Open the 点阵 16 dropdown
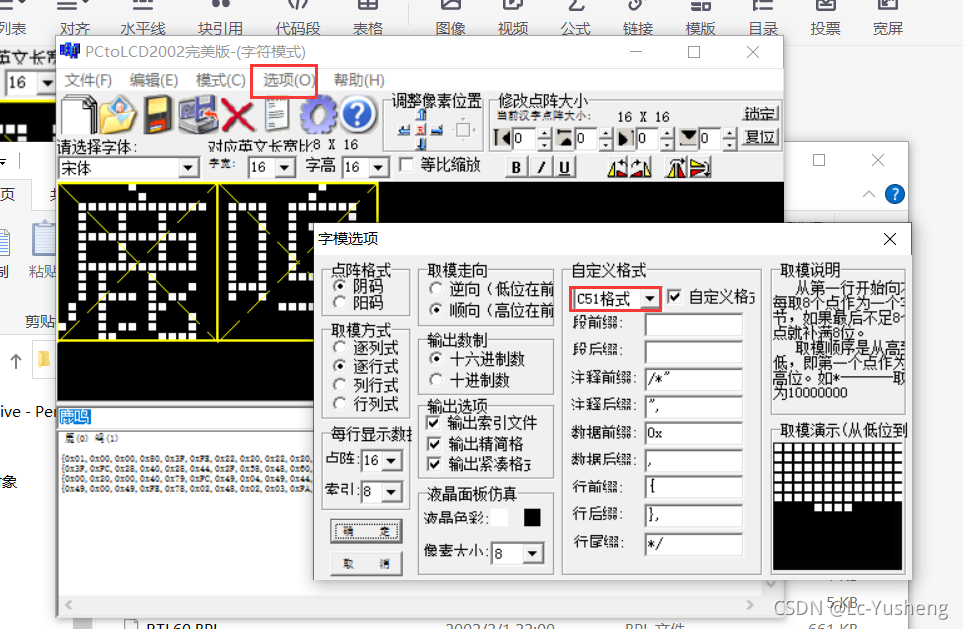The image size is (963, 629). pos(392,460)
